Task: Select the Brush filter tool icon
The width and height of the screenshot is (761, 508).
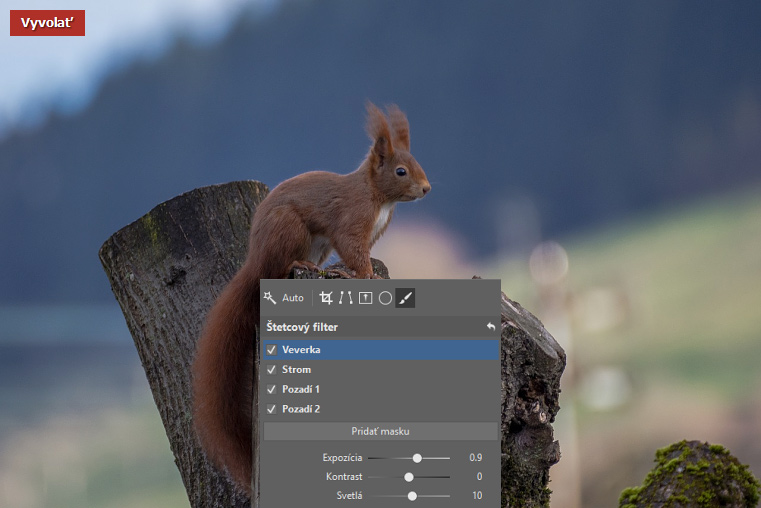Action: point(405,298)
